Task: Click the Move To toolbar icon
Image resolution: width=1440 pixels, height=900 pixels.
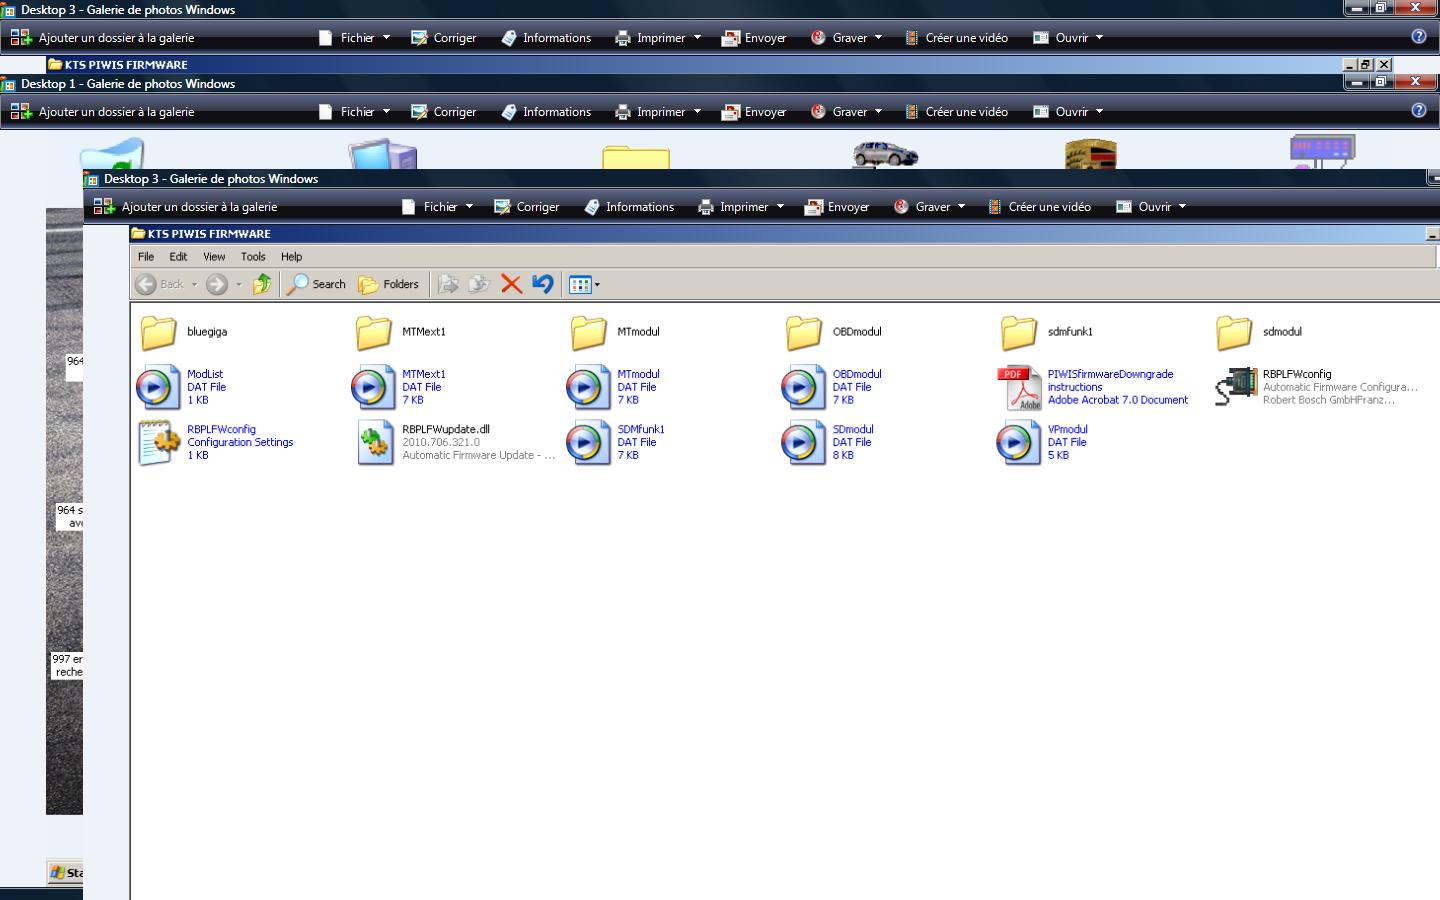Action: point(448,284)
